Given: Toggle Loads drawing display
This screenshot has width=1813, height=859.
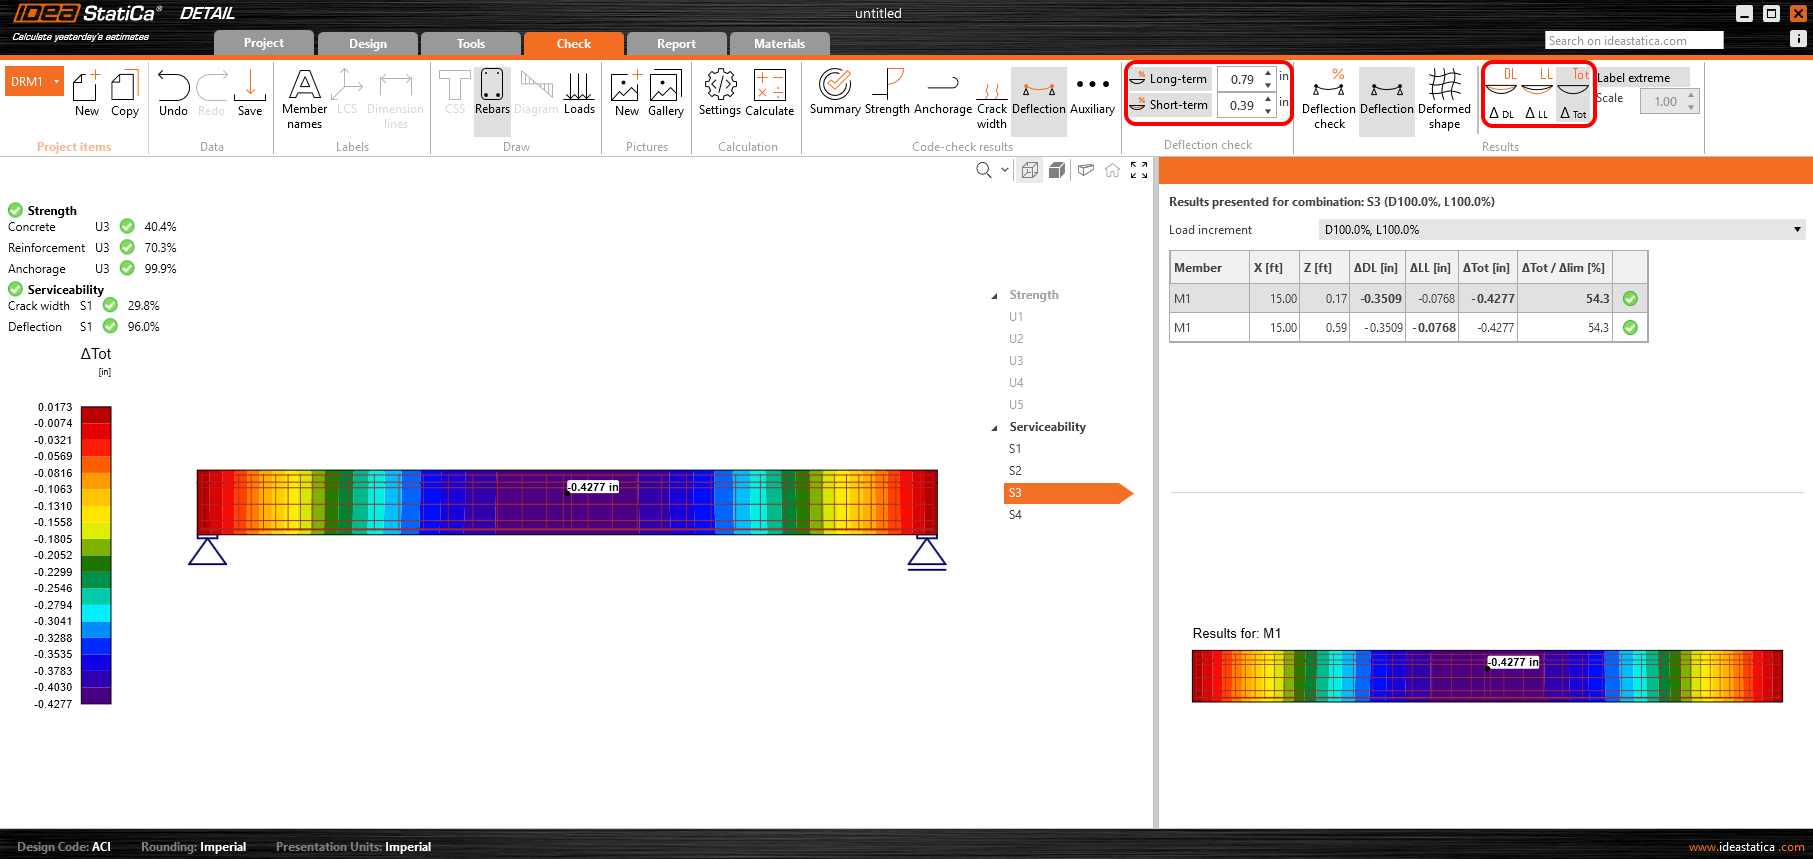Looking at the screenshot, I should pyautogui.click(x=579, y=93).
